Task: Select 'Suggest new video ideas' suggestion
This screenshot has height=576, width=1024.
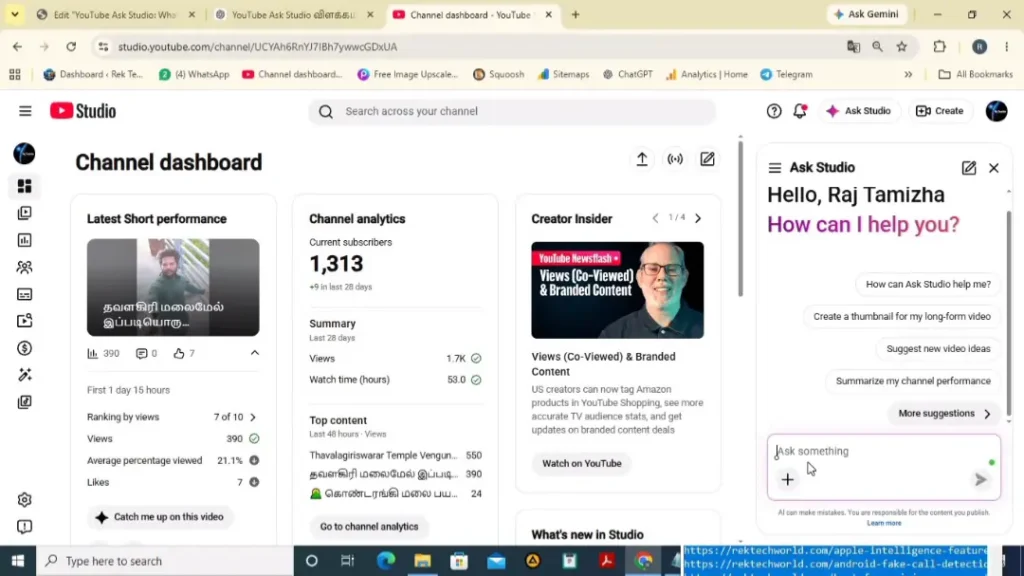Action: 938,349
